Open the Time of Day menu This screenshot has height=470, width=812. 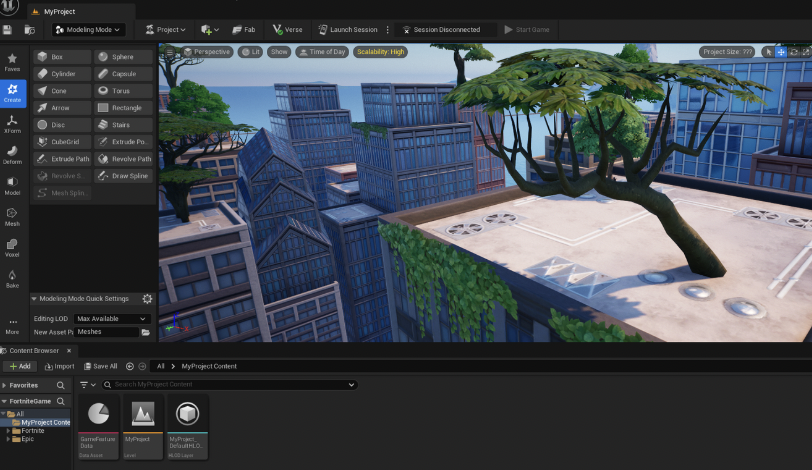322,52
